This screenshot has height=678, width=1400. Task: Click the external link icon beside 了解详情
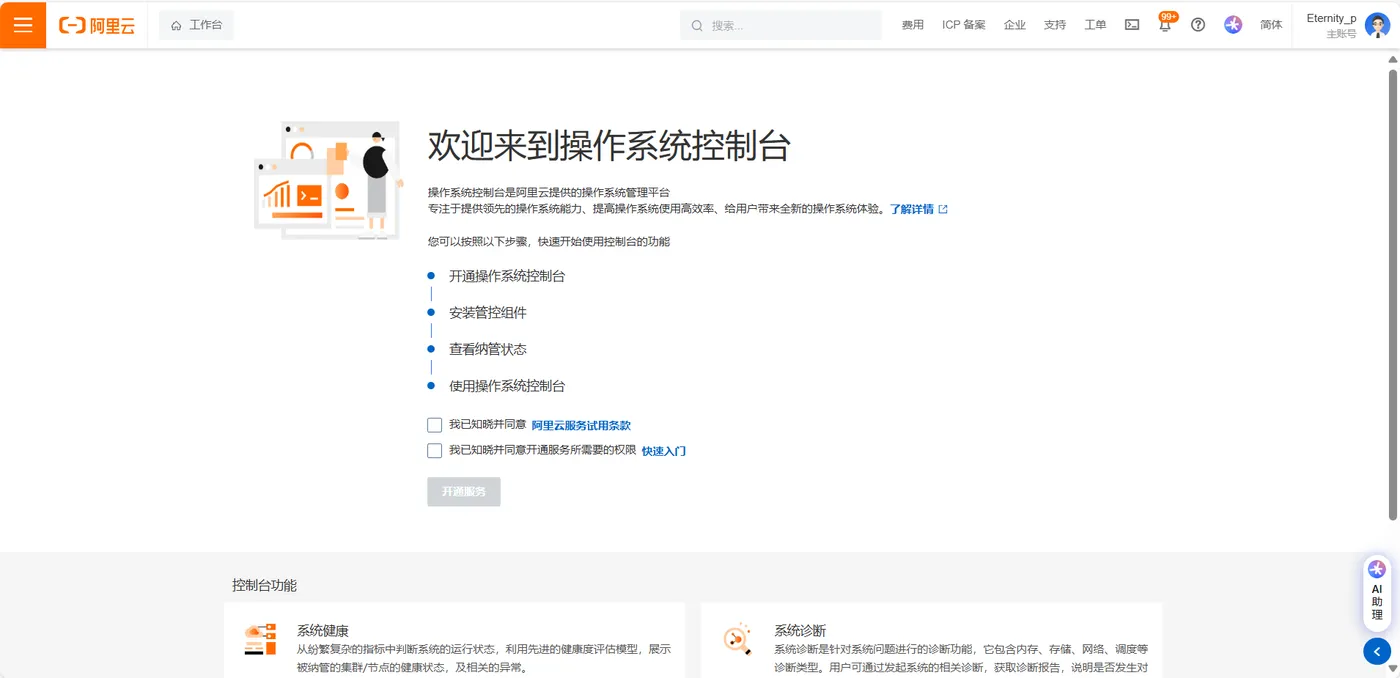pos(943,209)
